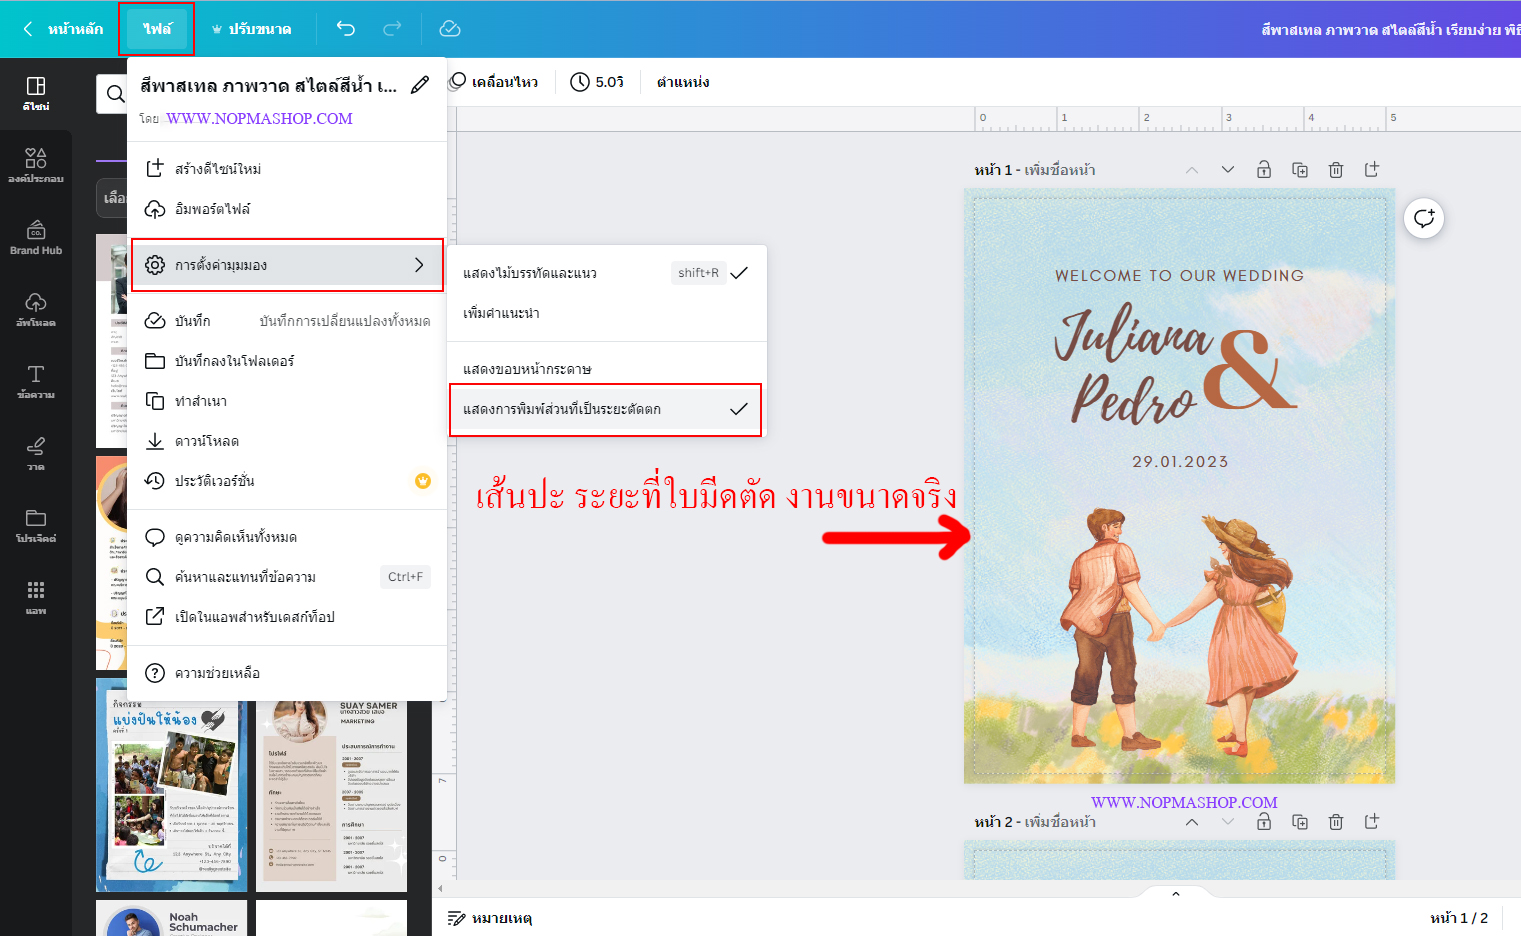The height and width of the screenshot is (936, 1521).
Task: Click the add comment bubble button
Action: [1424, 218]
